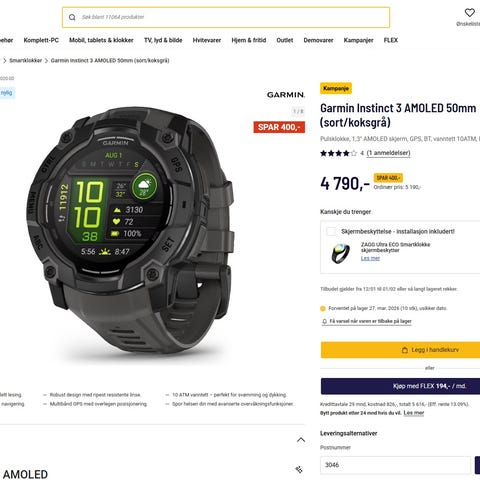Open the Mobil, tablets & klokker menu

point(101,40)
